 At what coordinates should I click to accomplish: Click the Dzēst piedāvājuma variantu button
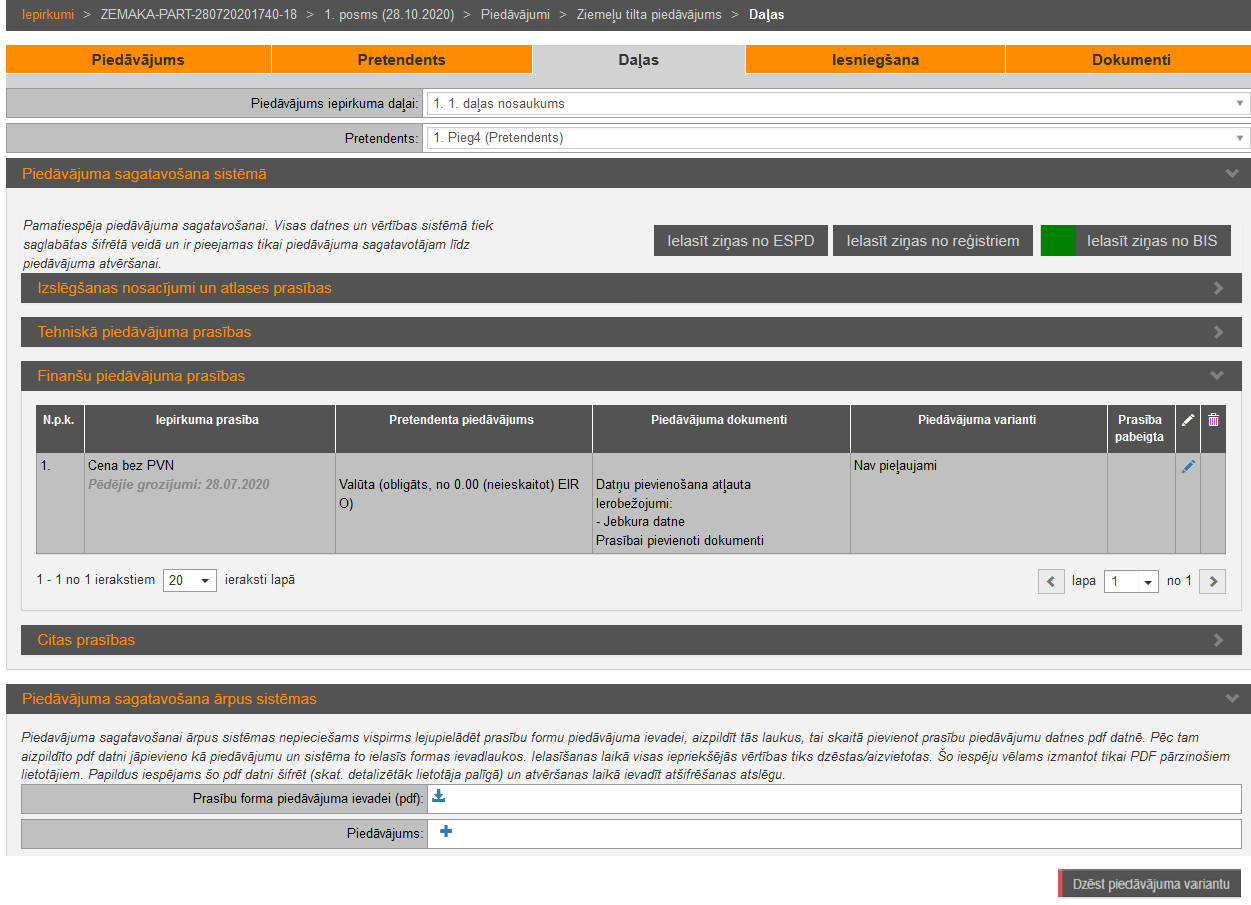pos(1150,884)
